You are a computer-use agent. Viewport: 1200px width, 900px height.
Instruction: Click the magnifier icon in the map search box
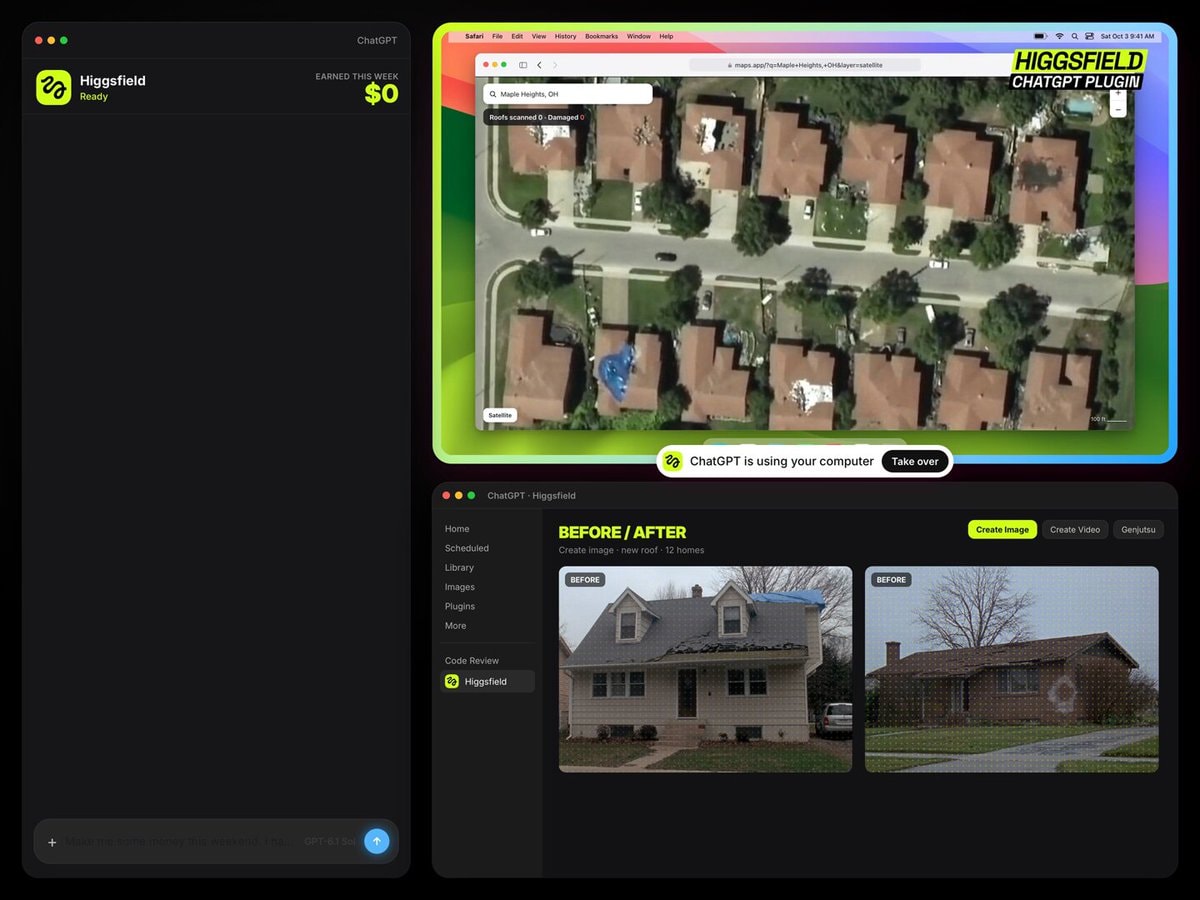pyautogui.click(x=493, y=94)
